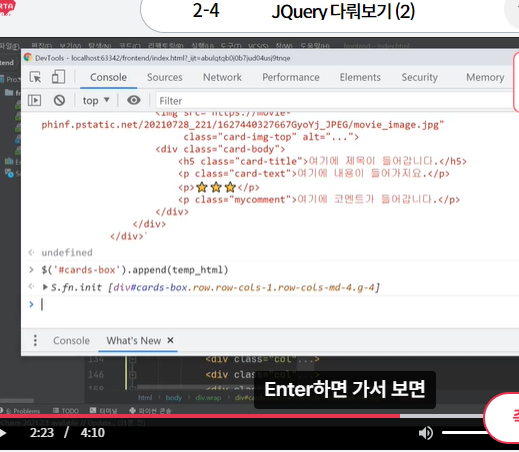
Task: Open the Problems tool window in IDE
Action: click(23, 411)
